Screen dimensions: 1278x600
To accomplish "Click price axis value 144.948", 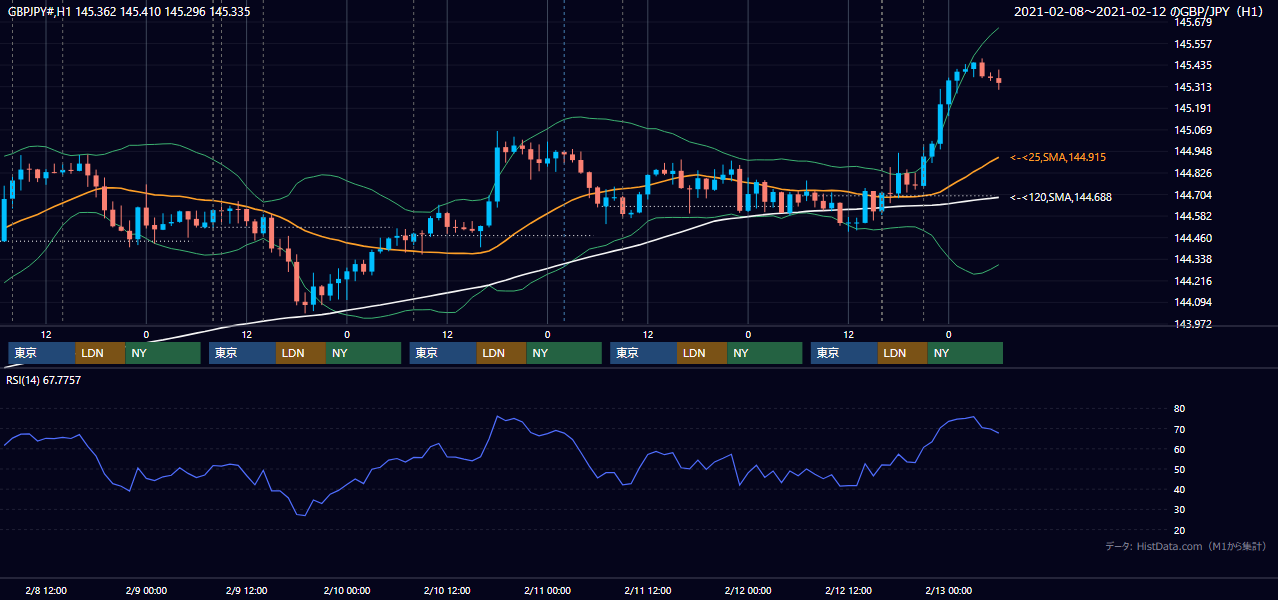I will 1193,152.
